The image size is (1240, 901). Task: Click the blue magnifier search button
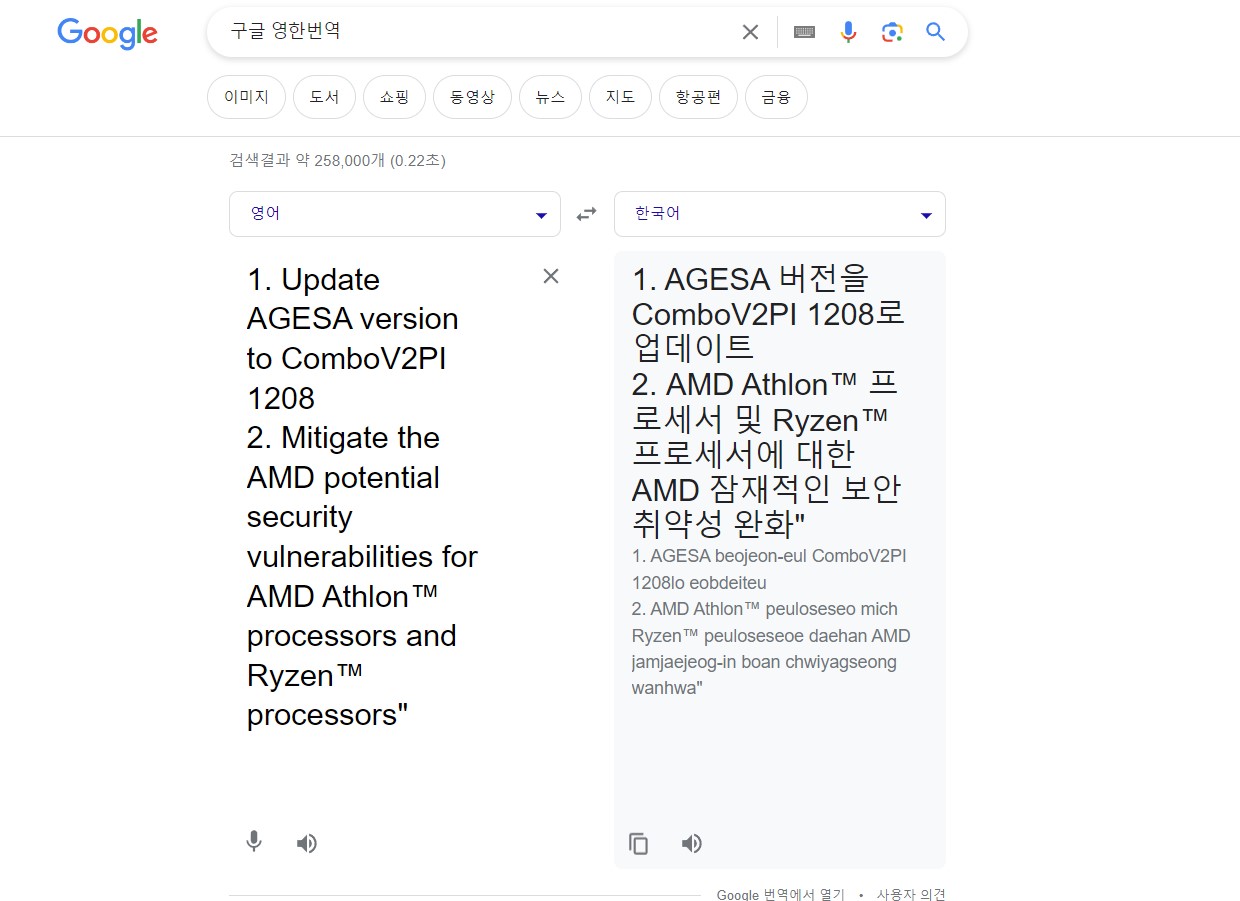(x=935, y=32)
